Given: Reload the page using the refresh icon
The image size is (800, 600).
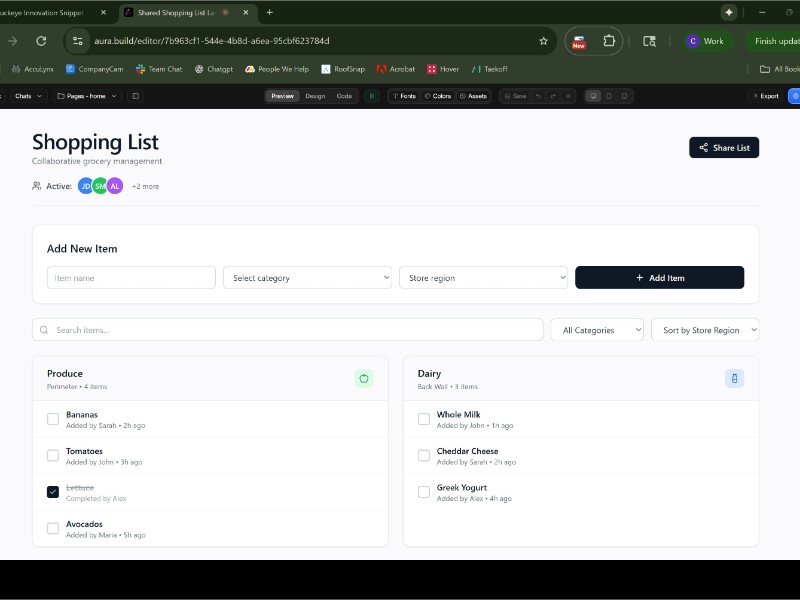Looking at the screenshot, I should [x=41, y=41].
